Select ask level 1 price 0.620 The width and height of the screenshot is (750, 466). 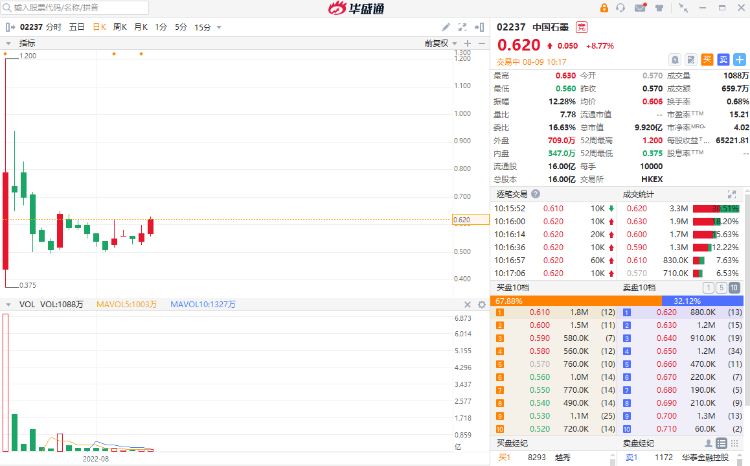tap(666, 312)
